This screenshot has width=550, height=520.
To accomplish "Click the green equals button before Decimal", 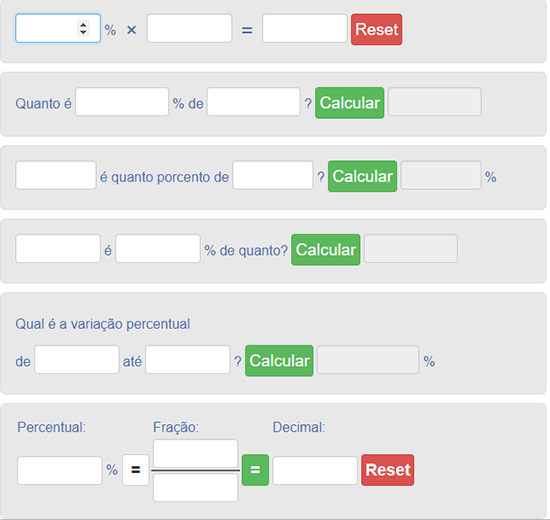I will [255, 470].
